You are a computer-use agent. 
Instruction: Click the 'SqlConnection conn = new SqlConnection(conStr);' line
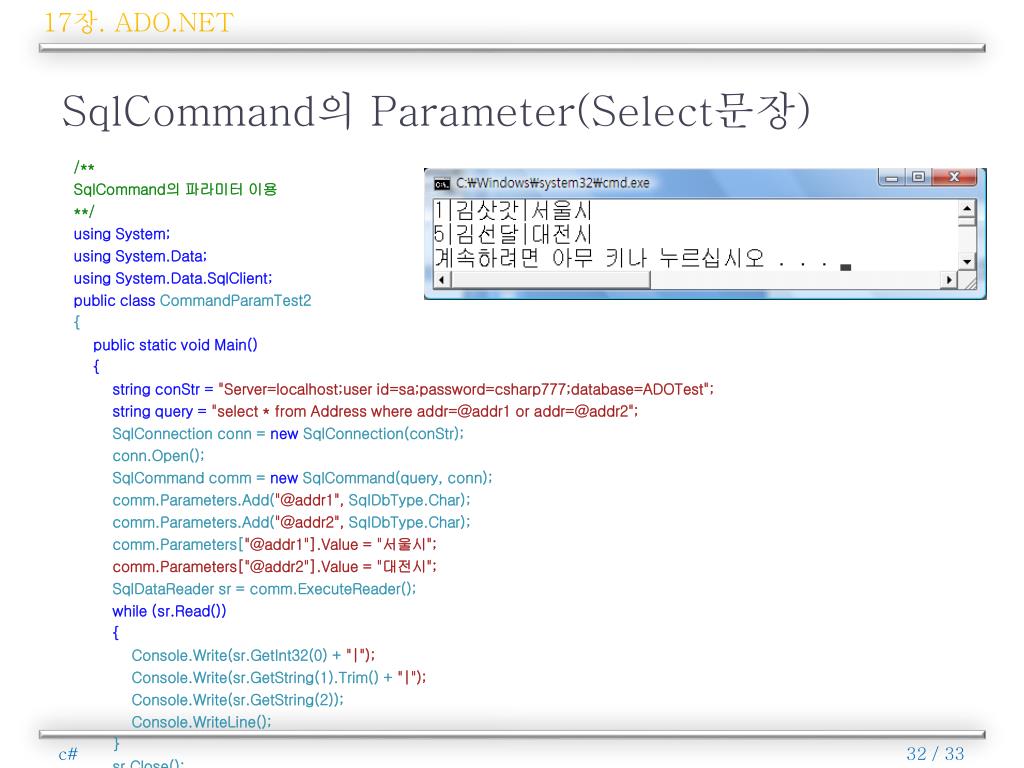287,434
